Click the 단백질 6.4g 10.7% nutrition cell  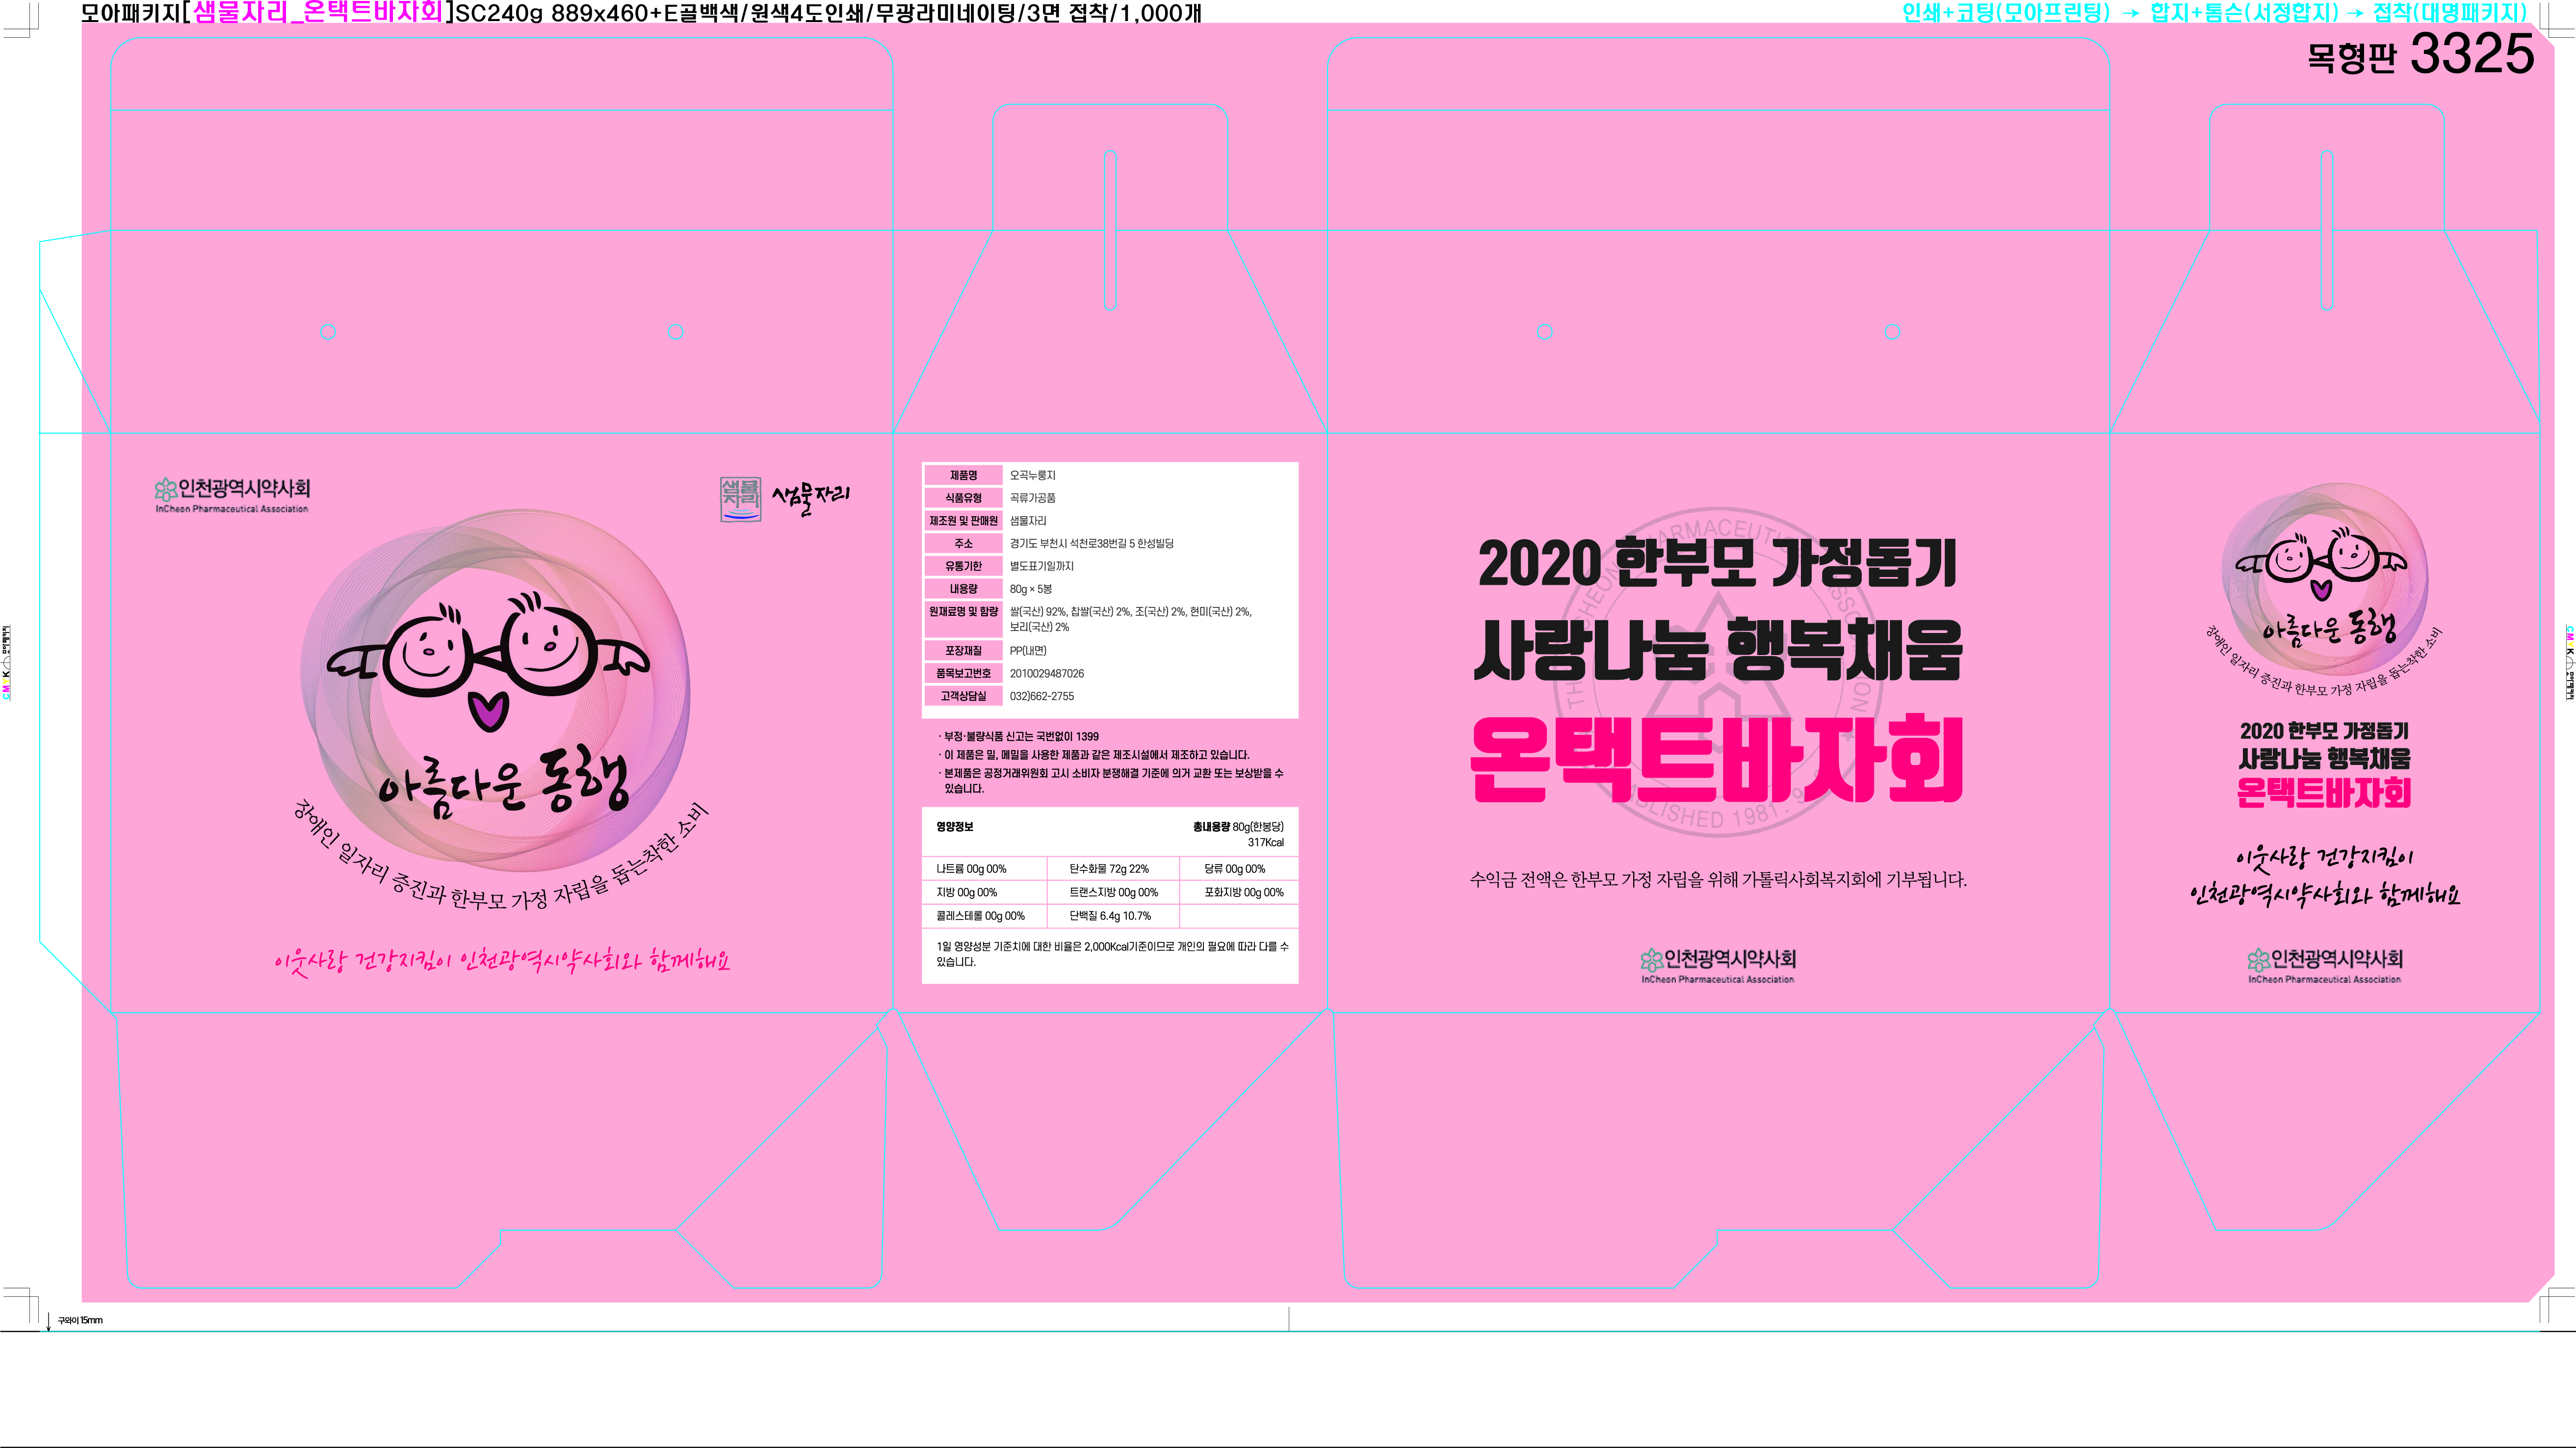pos(1110,915)
